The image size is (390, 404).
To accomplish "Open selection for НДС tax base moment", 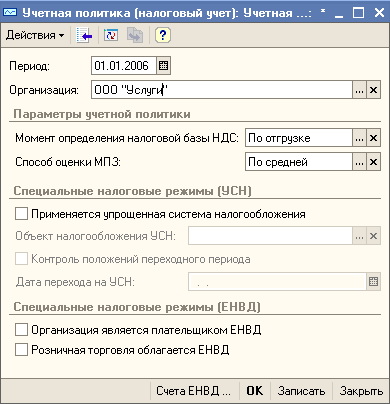I will 359,138.
